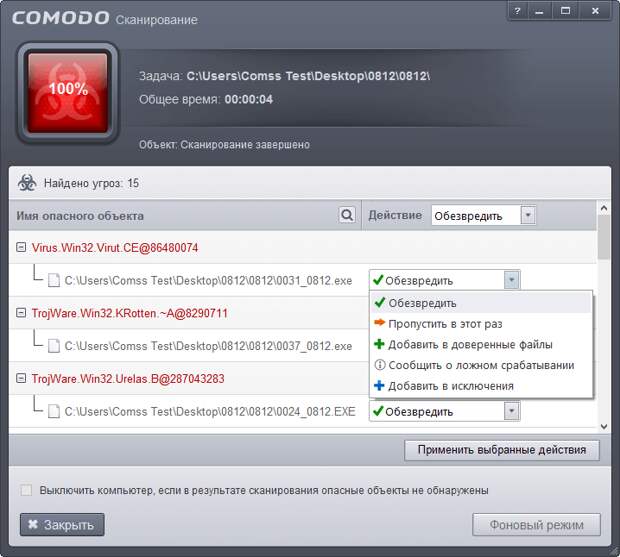Image resolution: width=620 pixels, height=557 pixels.
Task: Click file path ending 0037_0812.exe
Action: [208, 346]
